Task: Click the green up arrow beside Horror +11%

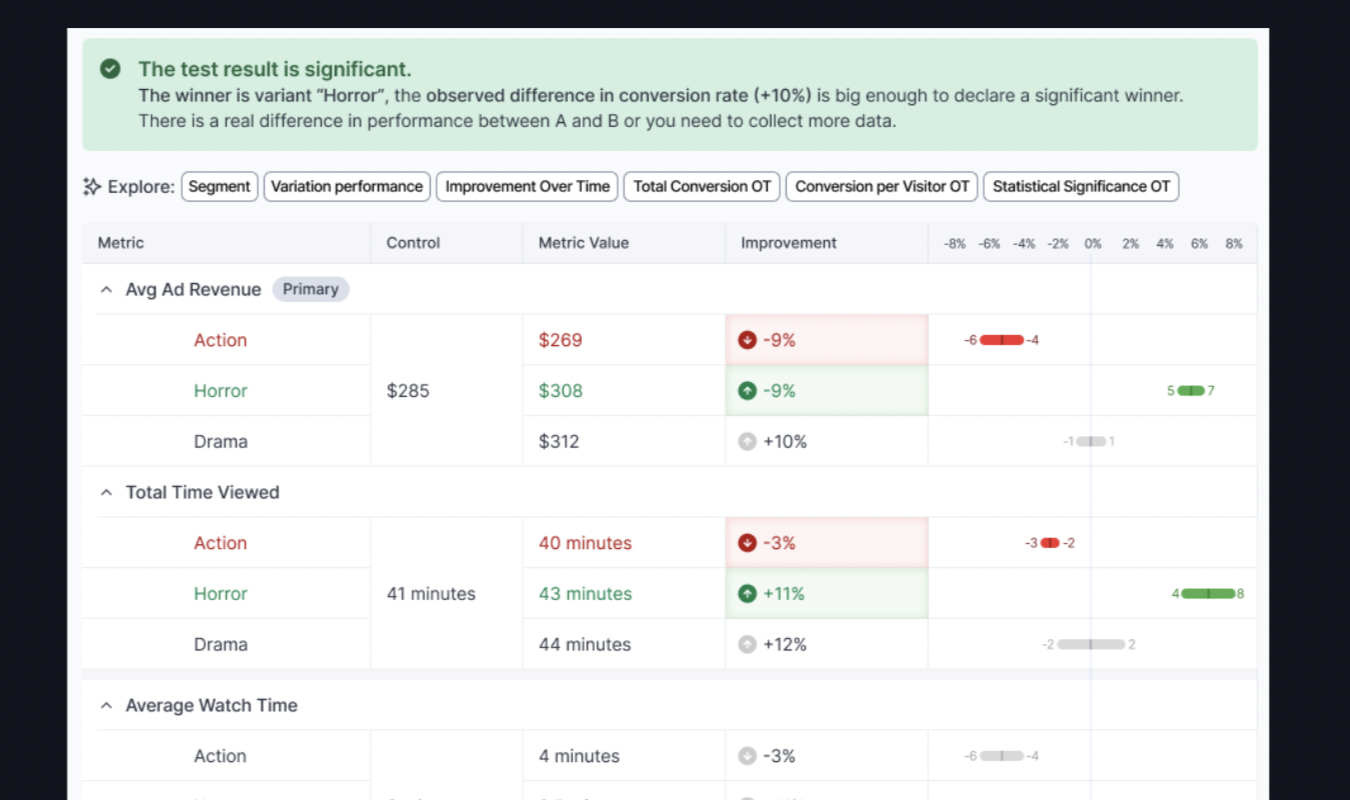Action: (x=747, y=593)
